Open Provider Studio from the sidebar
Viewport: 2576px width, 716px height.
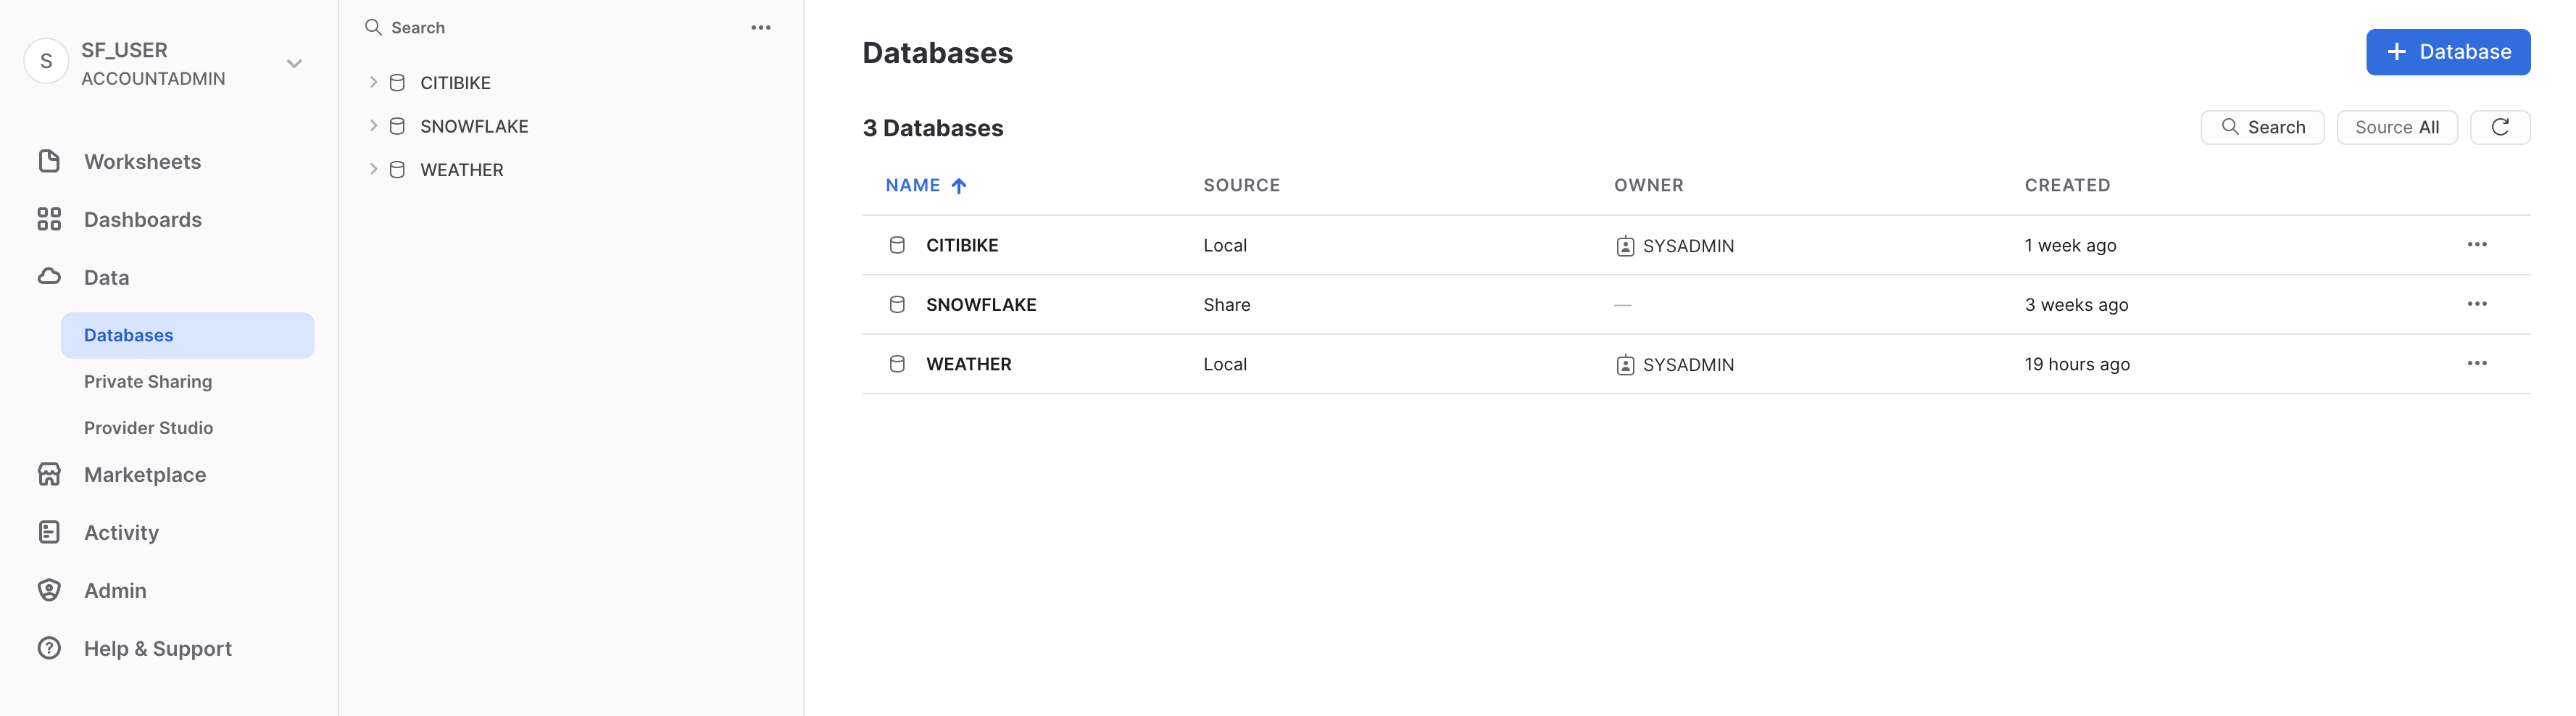148,427
